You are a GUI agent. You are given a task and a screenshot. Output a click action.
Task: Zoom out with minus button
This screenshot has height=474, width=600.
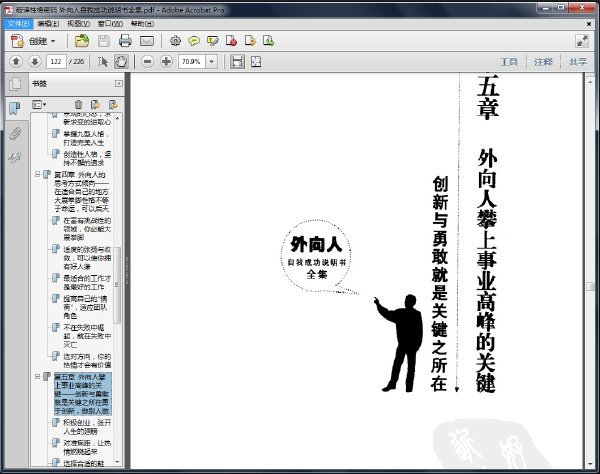tap(147, 62)
